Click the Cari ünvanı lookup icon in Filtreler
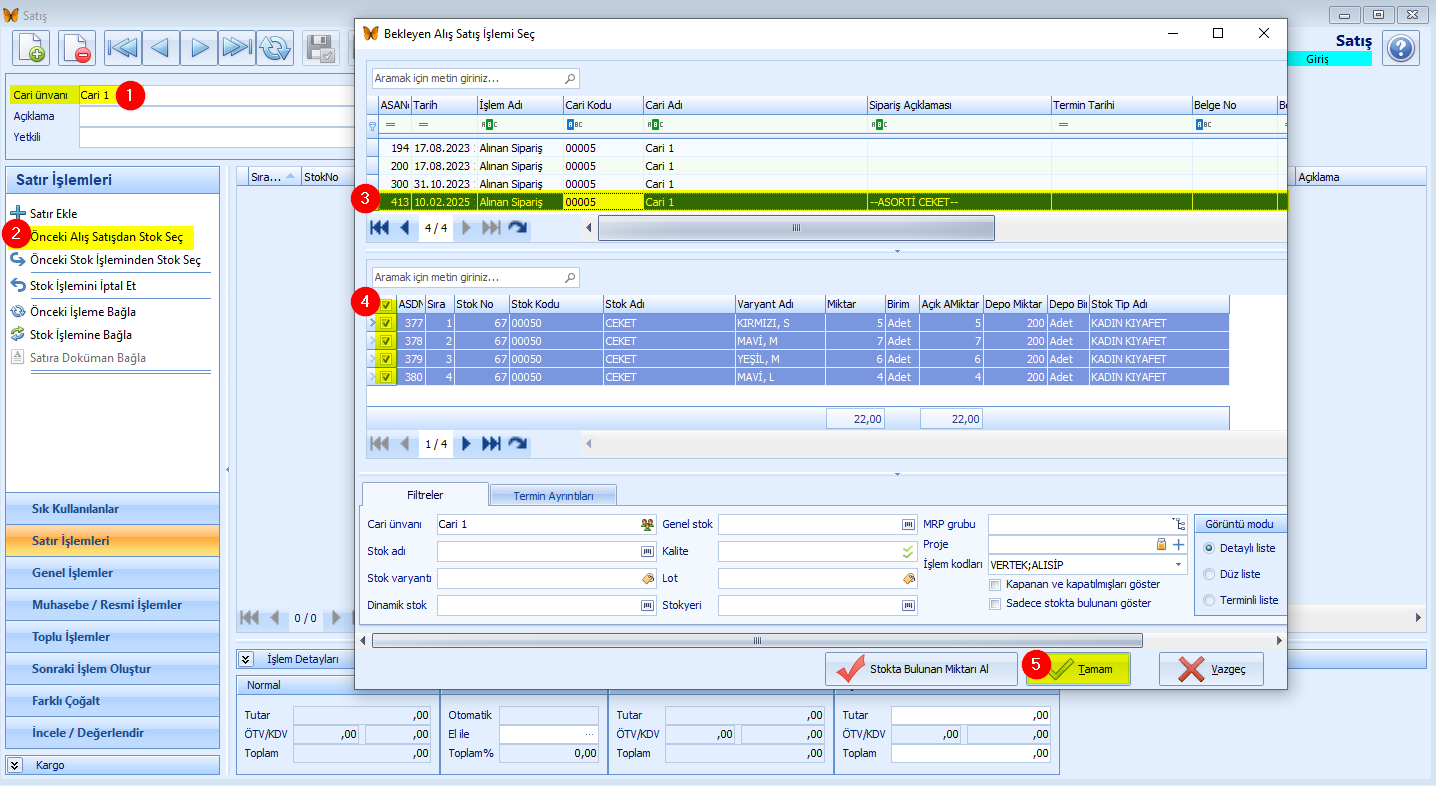 pyautogui.click(x=647, y=524)
